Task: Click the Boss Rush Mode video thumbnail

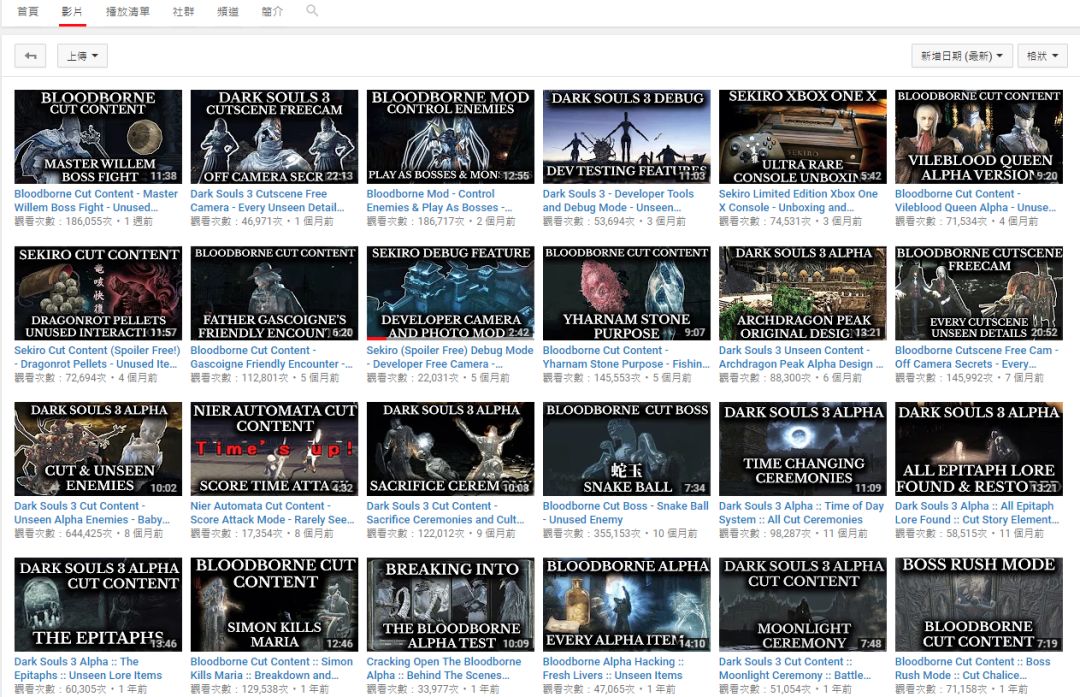Action: 978,605
